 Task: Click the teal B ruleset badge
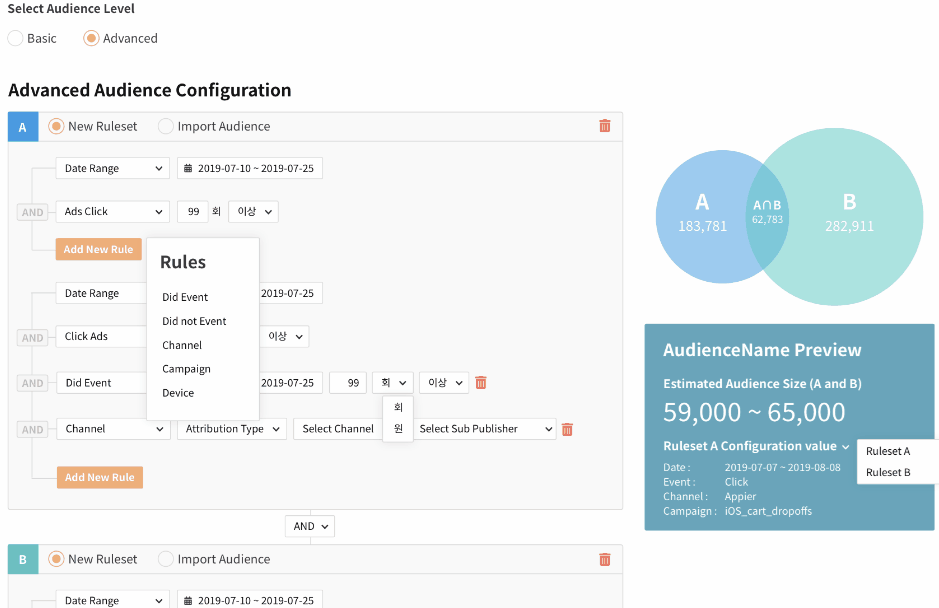click(x=23, y=560)
